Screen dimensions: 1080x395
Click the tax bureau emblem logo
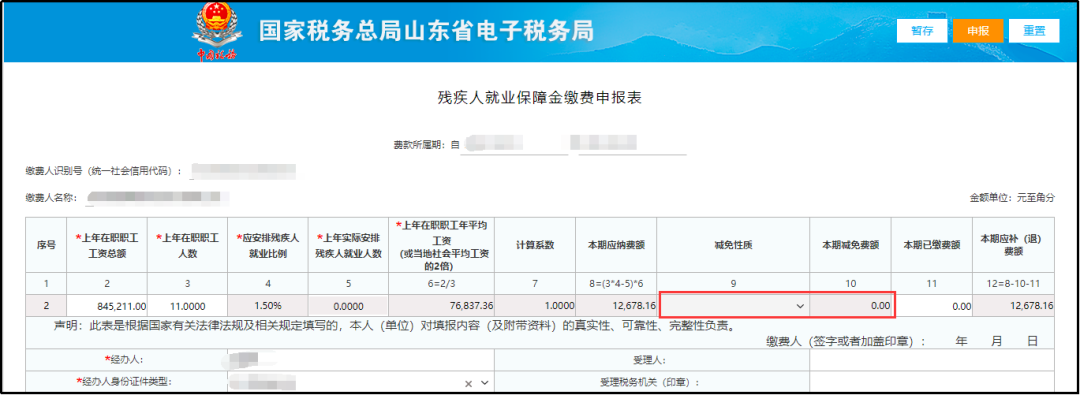coord(216,32)
